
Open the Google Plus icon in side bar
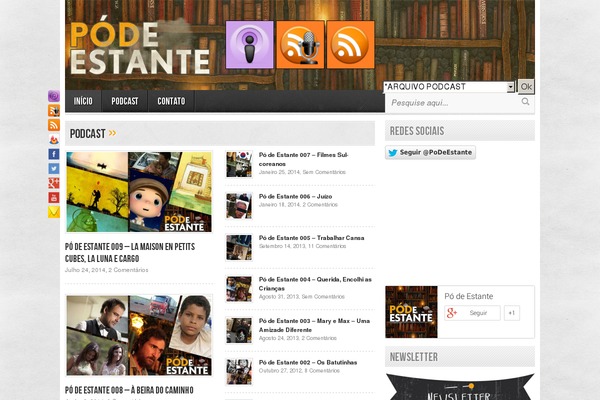click(54, 183)
